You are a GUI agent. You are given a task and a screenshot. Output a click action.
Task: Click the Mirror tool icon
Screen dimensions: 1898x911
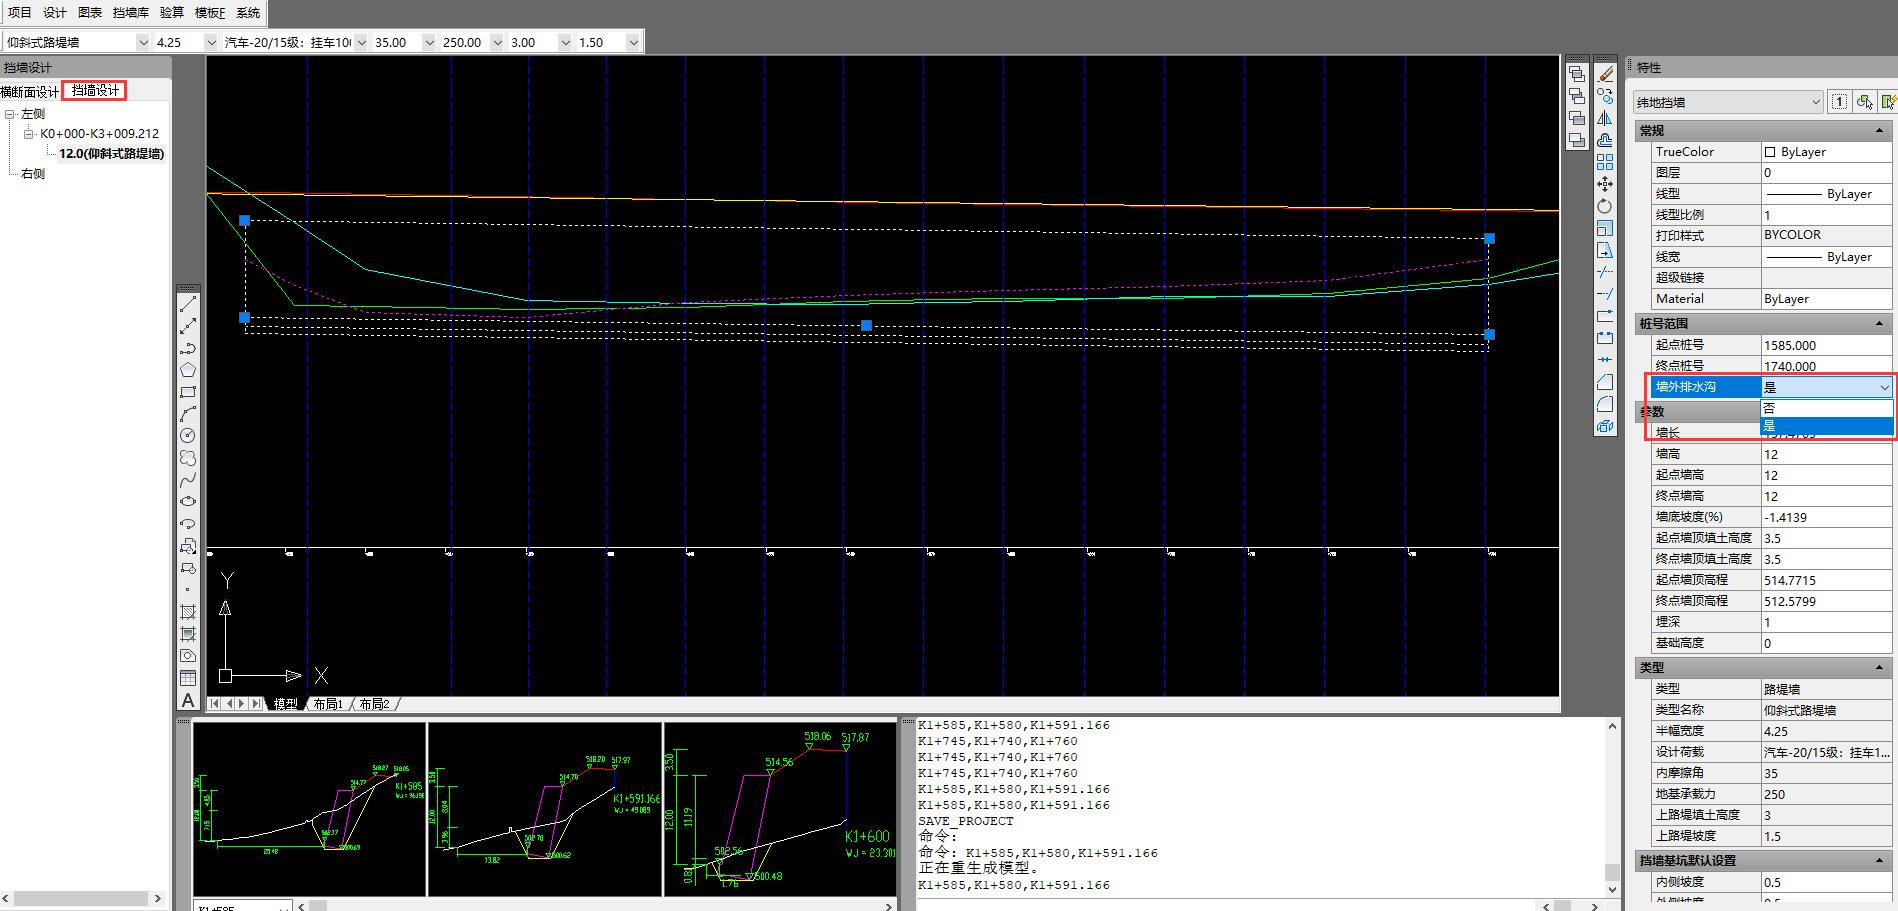[x=1605, y=118]
